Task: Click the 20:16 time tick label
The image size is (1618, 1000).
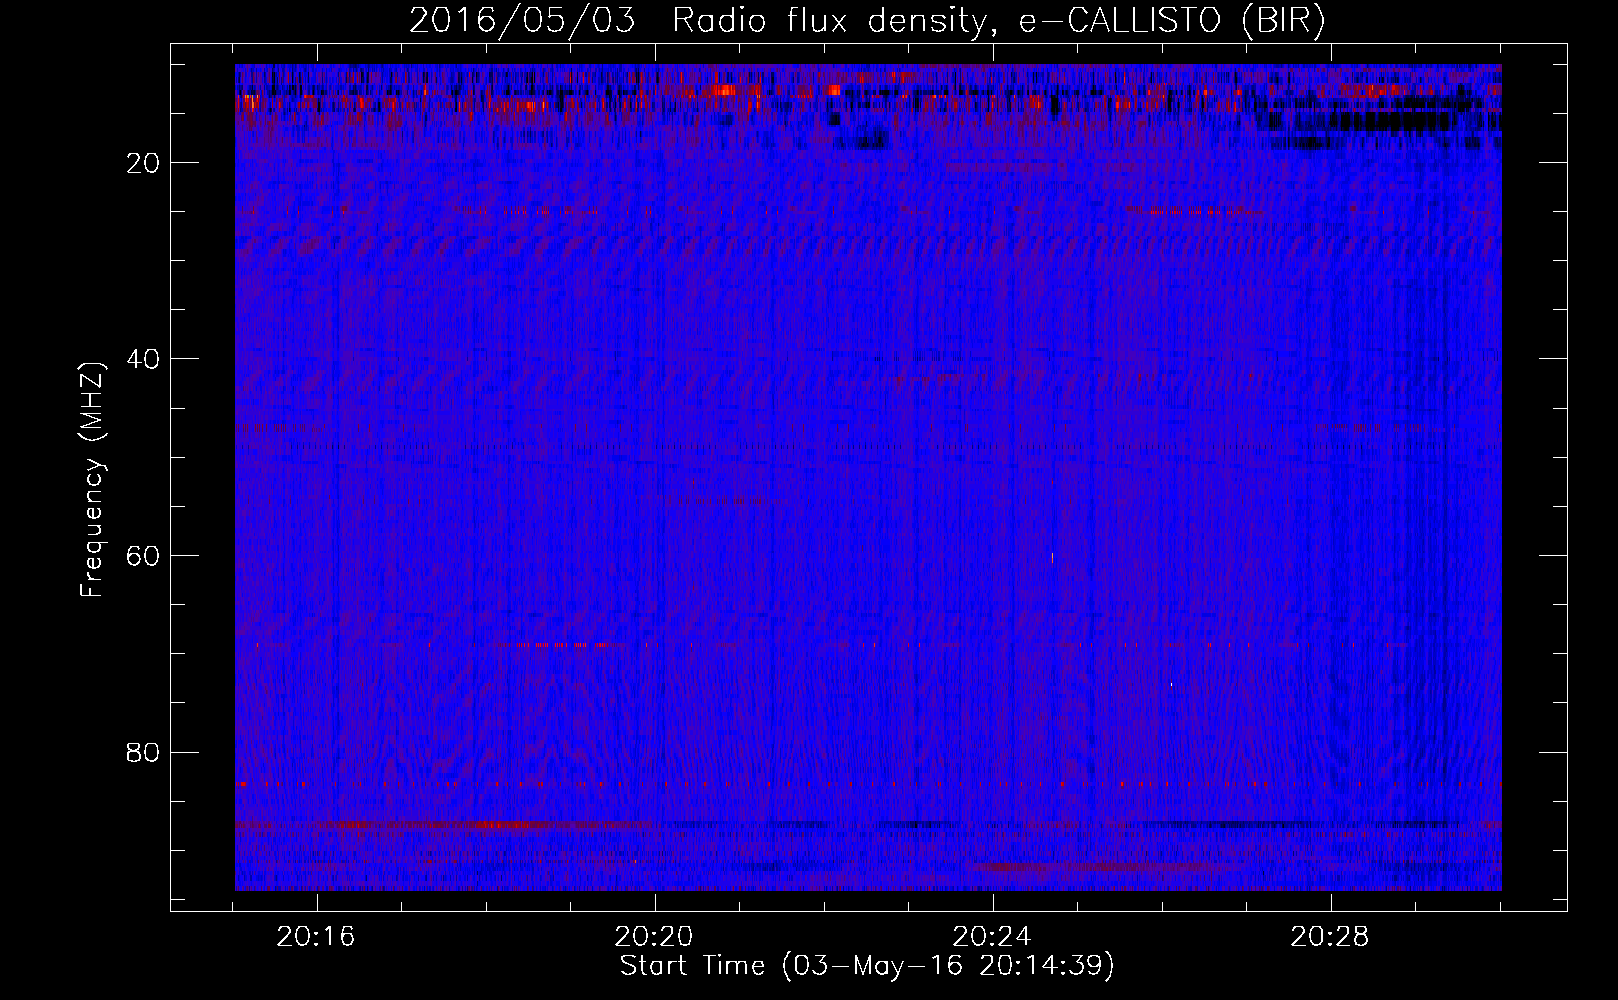Action: pyautogui.click(x=316, y=937)
